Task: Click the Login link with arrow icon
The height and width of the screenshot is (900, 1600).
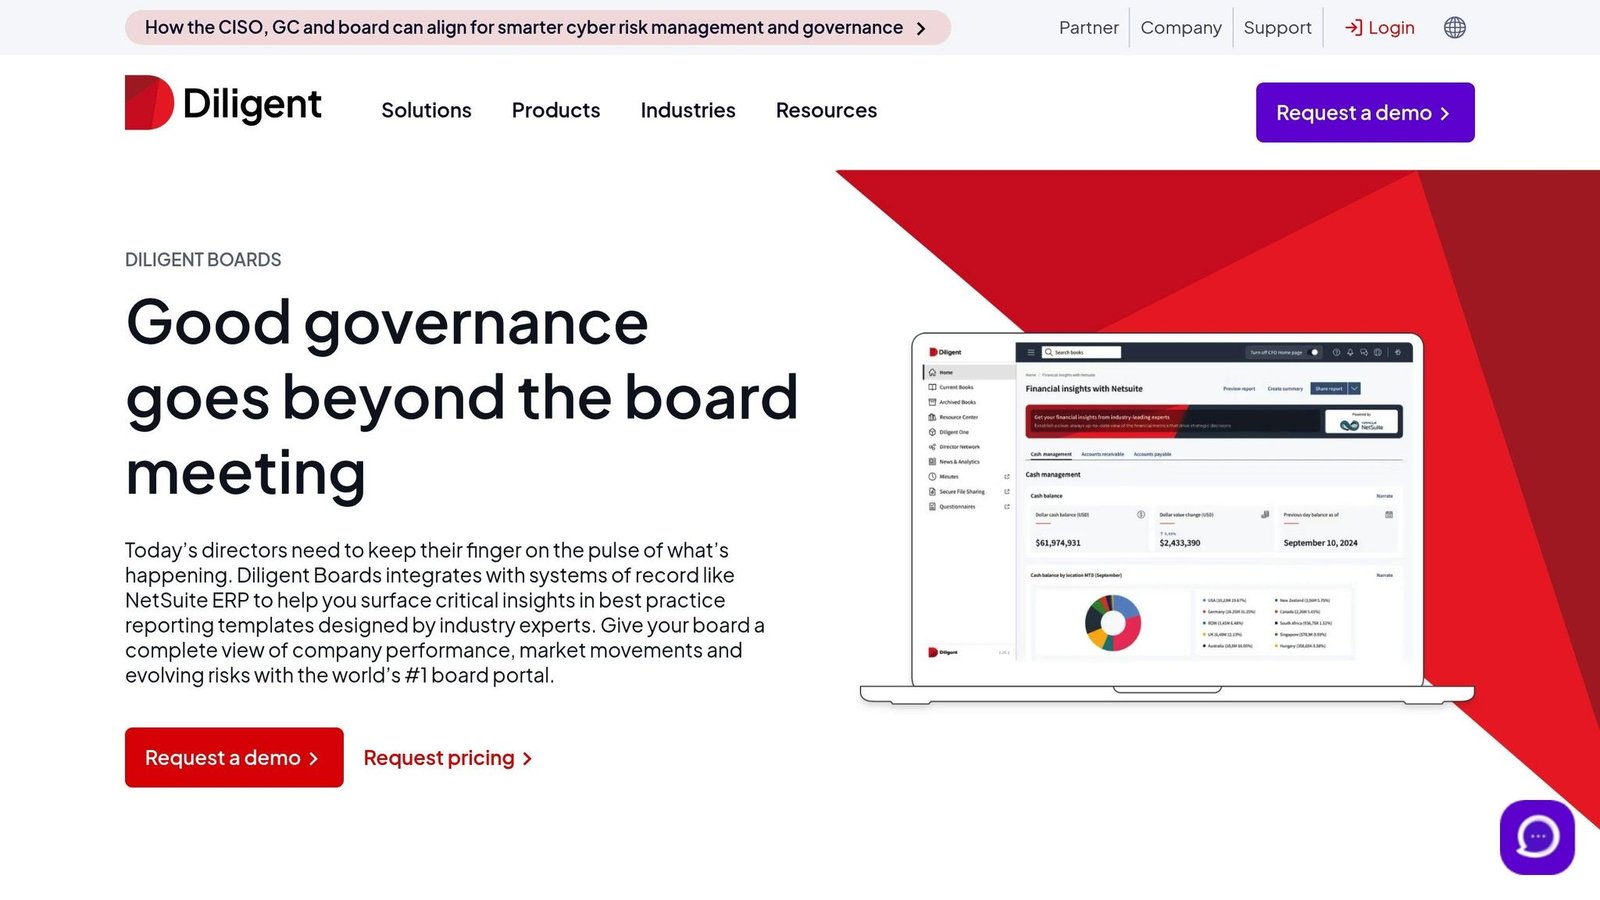Action: 1379,28
